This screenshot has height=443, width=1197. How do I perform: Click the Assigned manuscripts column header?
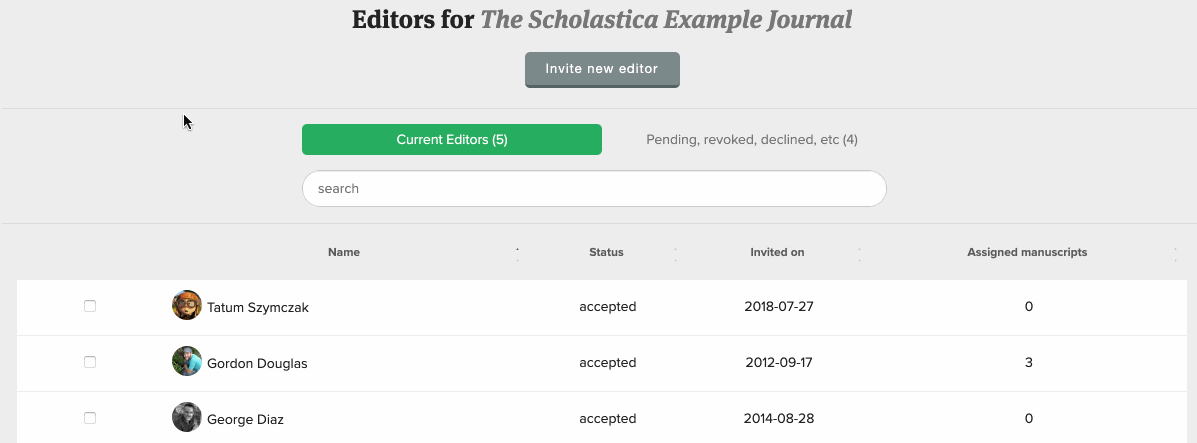pos(1027,252)
